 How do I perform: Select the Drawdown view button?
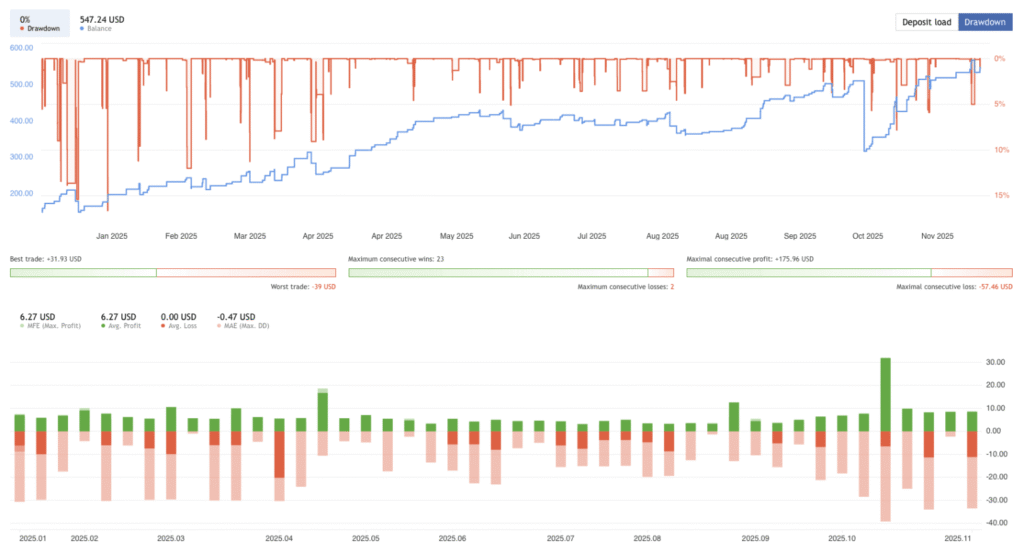[985, 22]
